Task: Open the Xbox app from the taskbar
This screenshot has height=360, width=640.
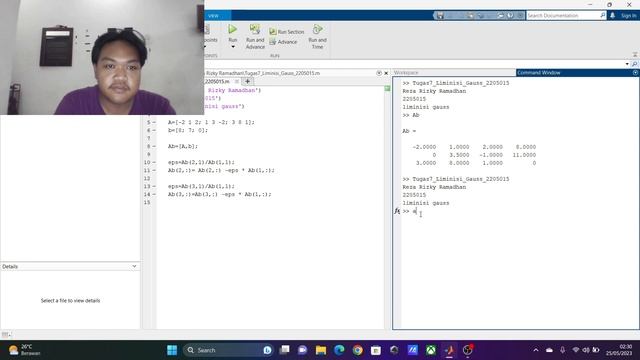Action: (431, 350)
